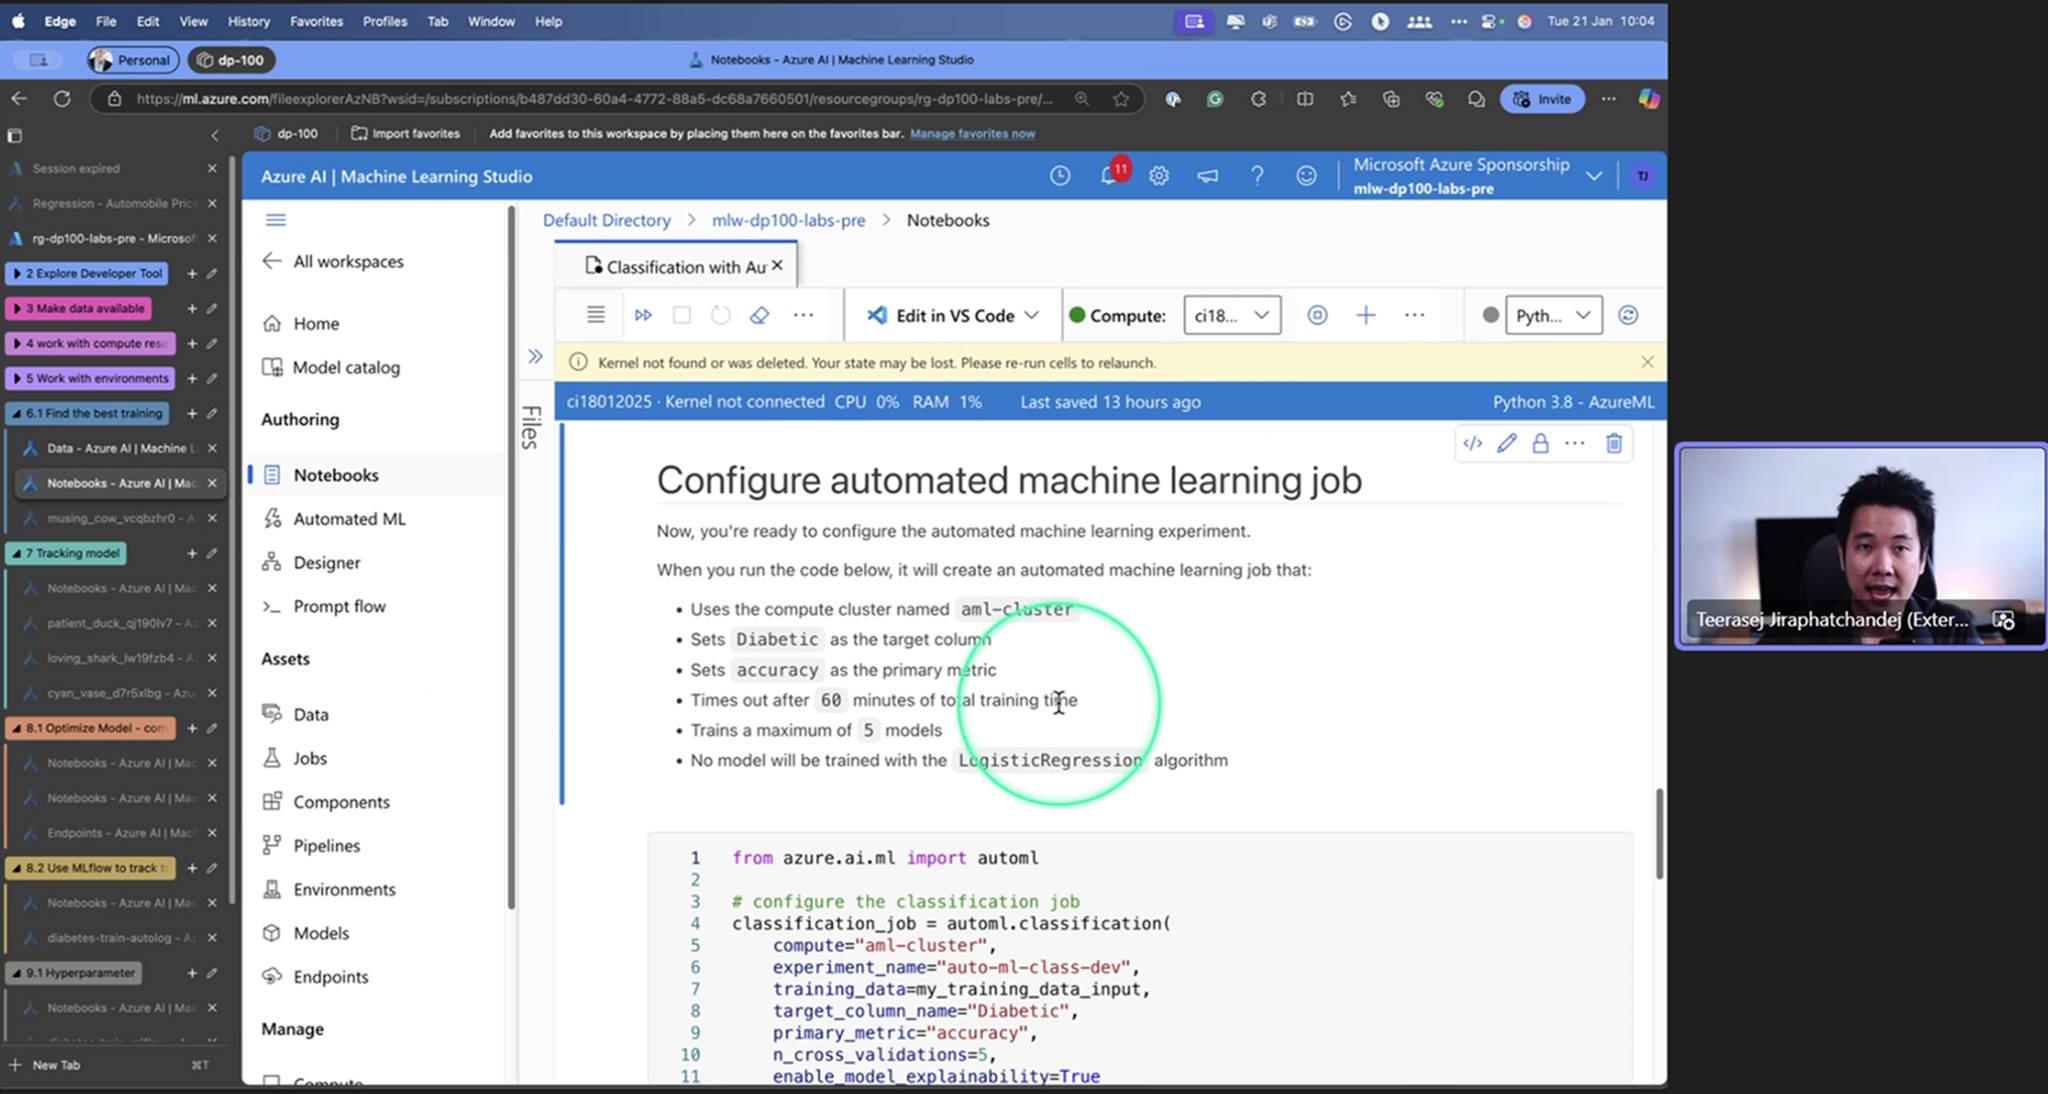Click the Invite button

pyautogui.click(x=1543, y=99)
